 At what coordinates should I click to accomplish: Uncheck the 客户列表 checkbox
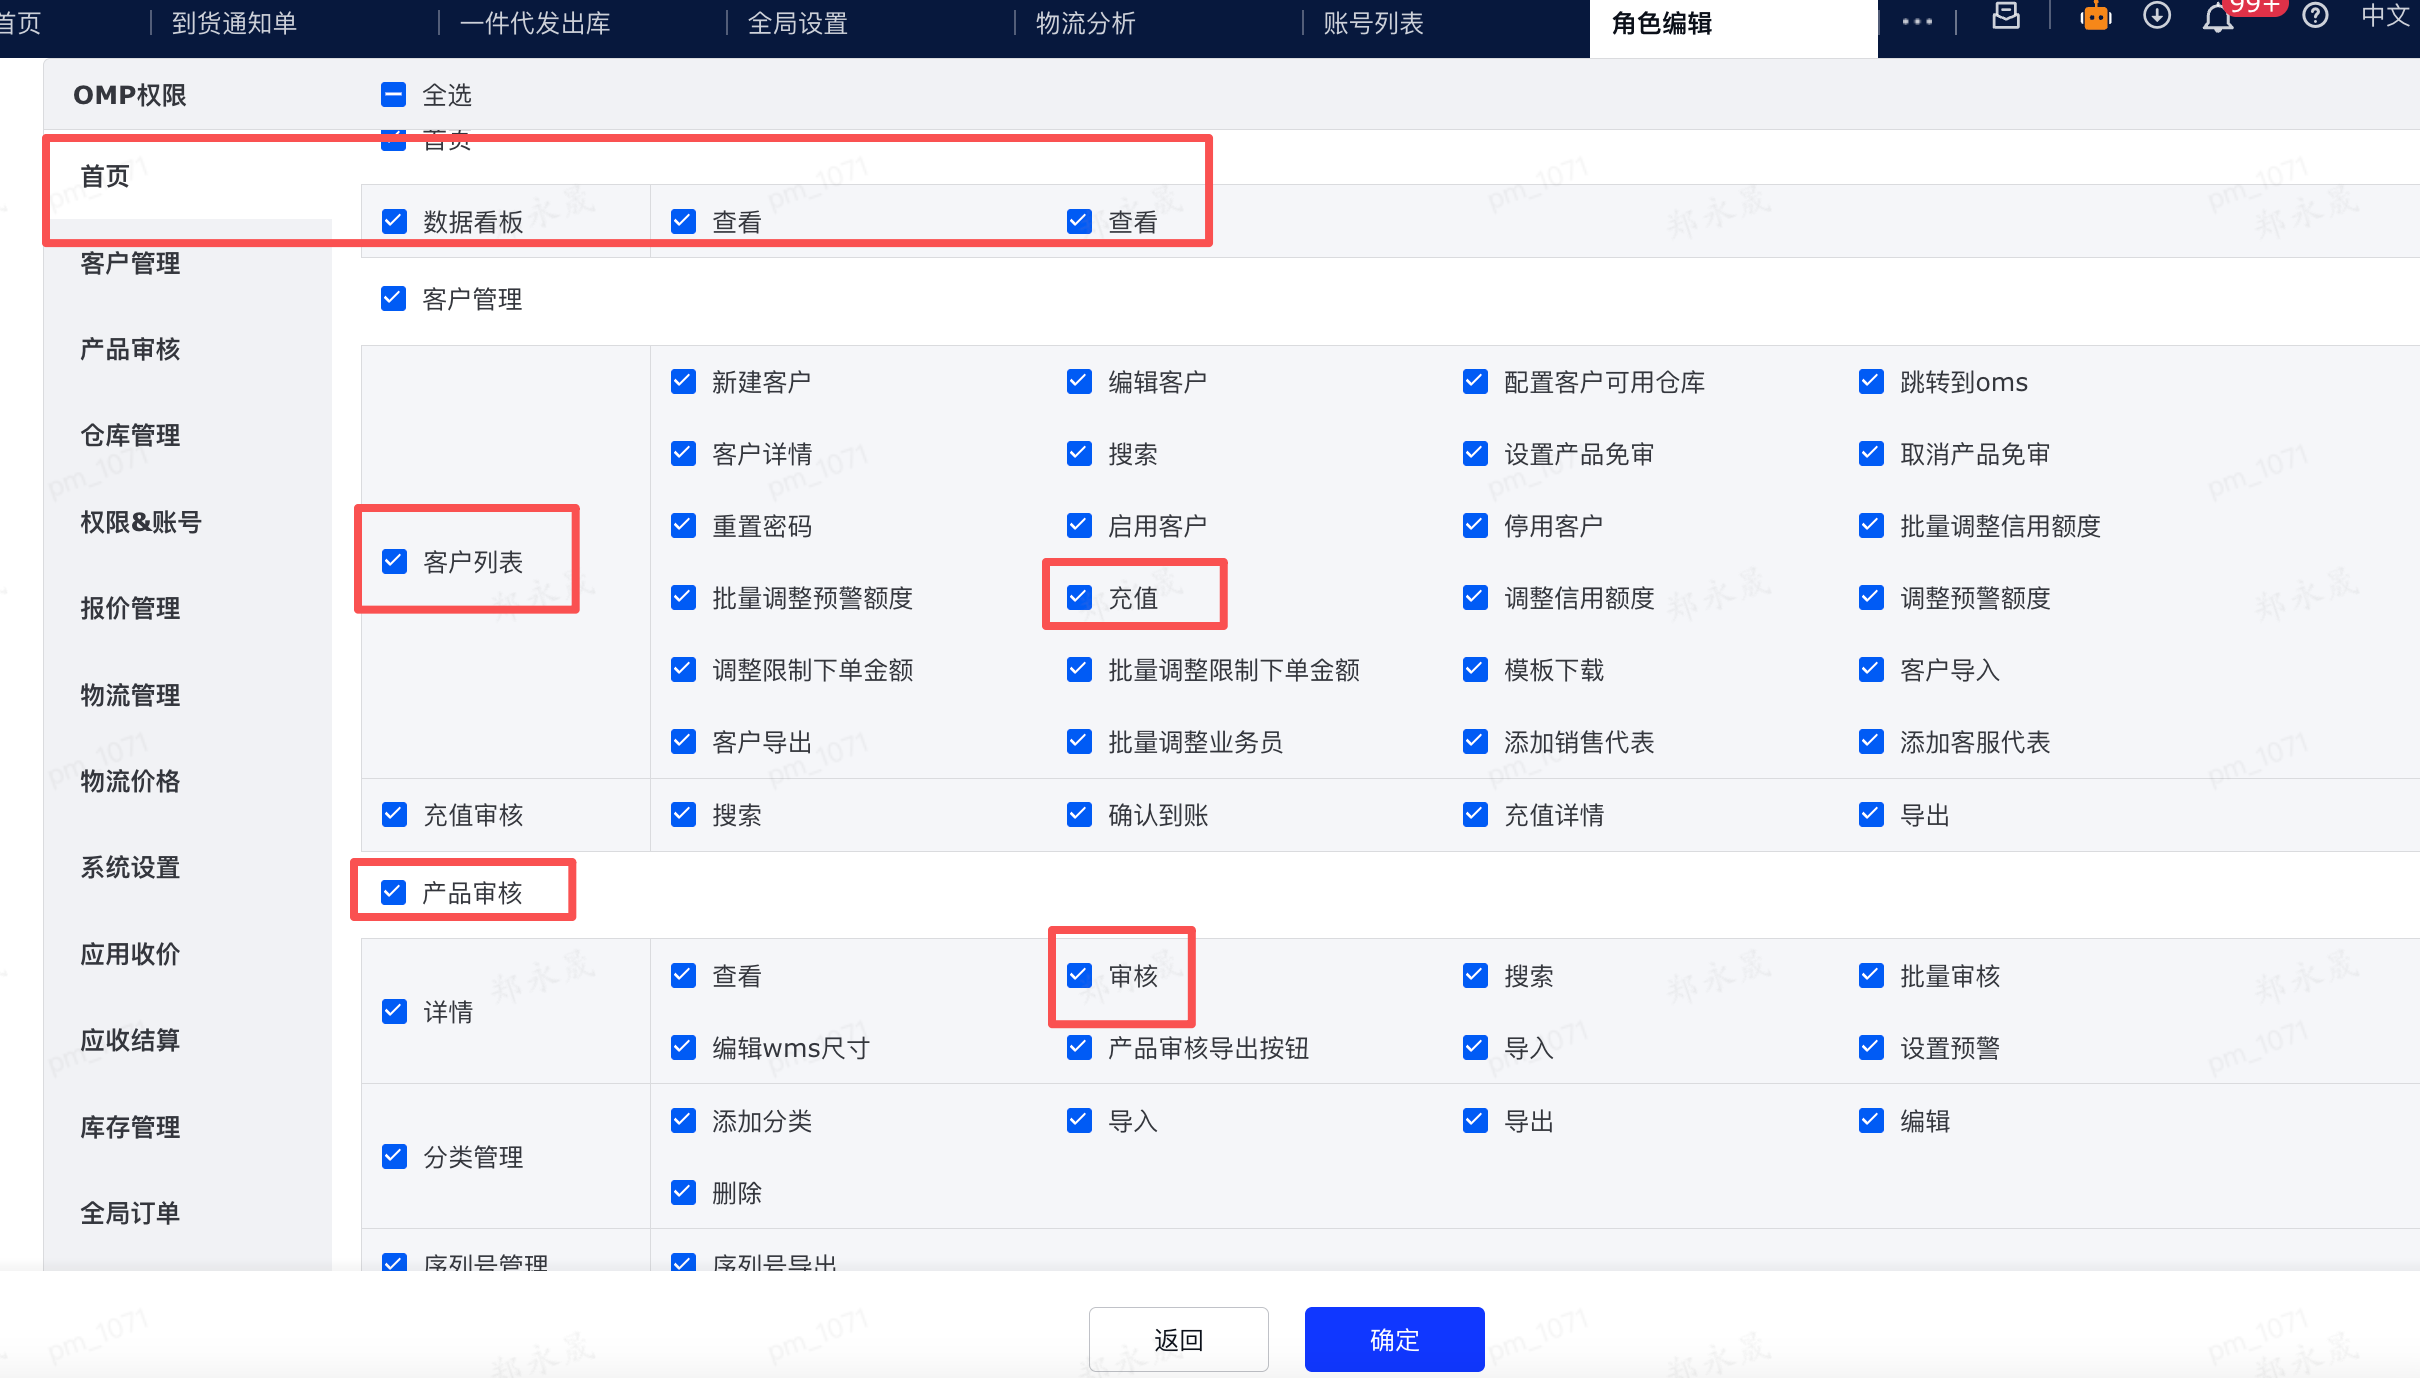[x=394, y=562]
